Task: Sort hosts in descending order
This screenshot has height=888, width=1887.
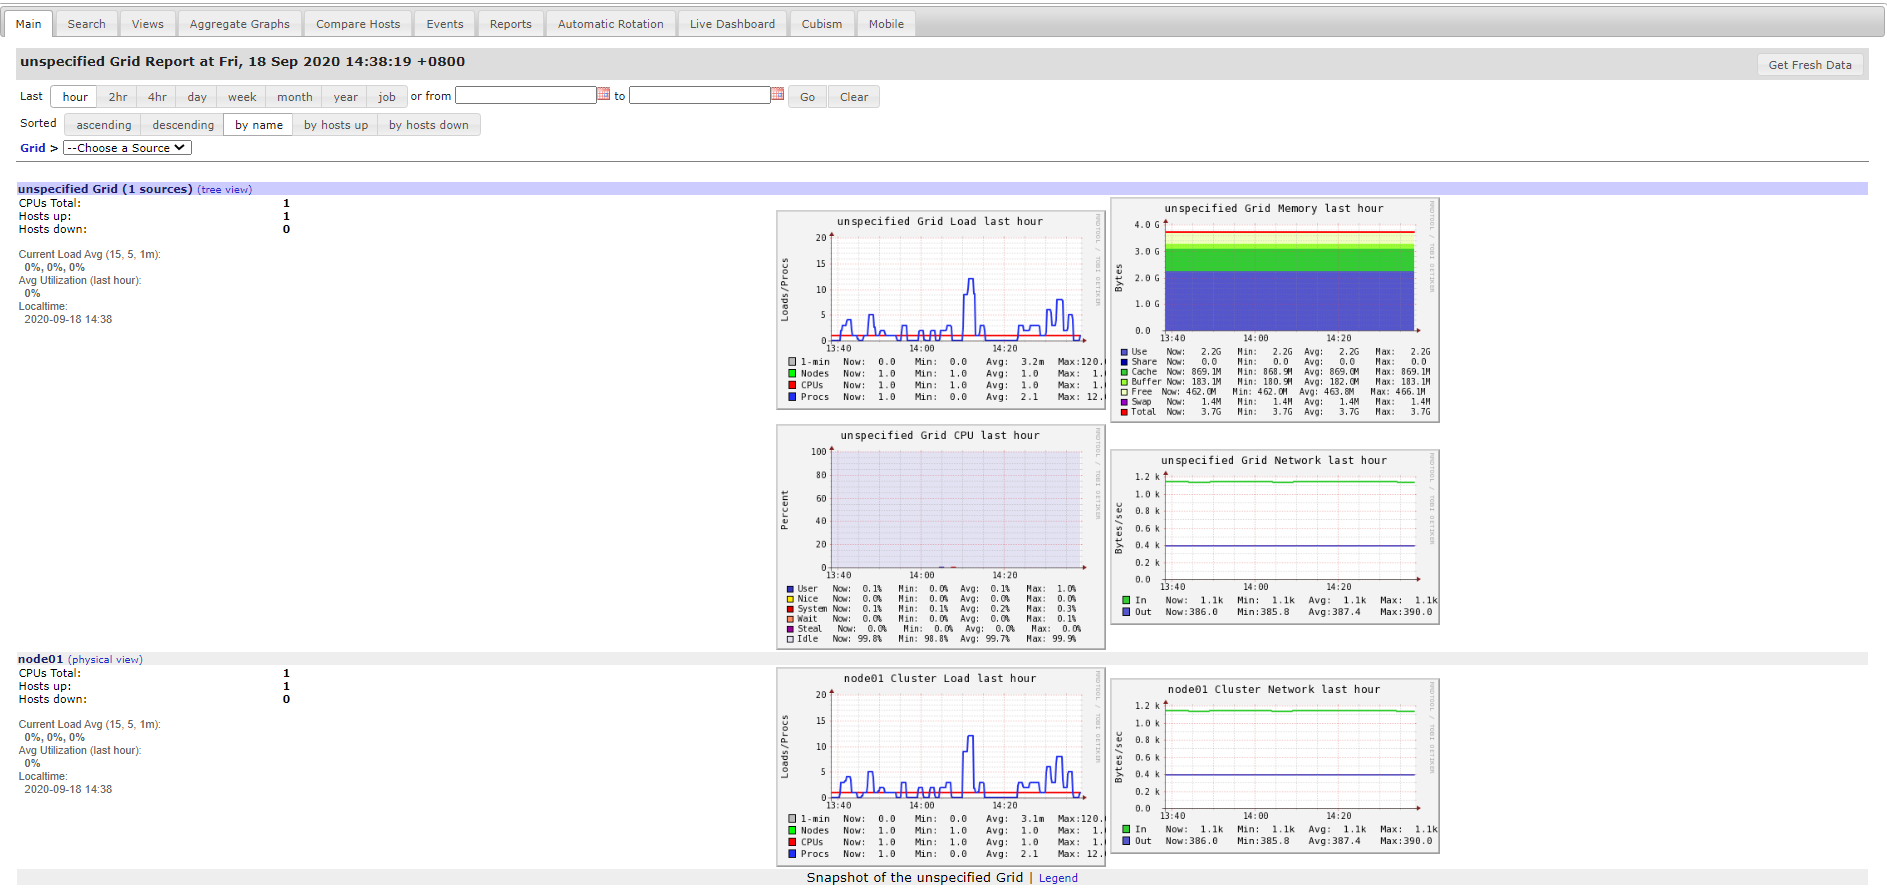Action: point(183,125)
